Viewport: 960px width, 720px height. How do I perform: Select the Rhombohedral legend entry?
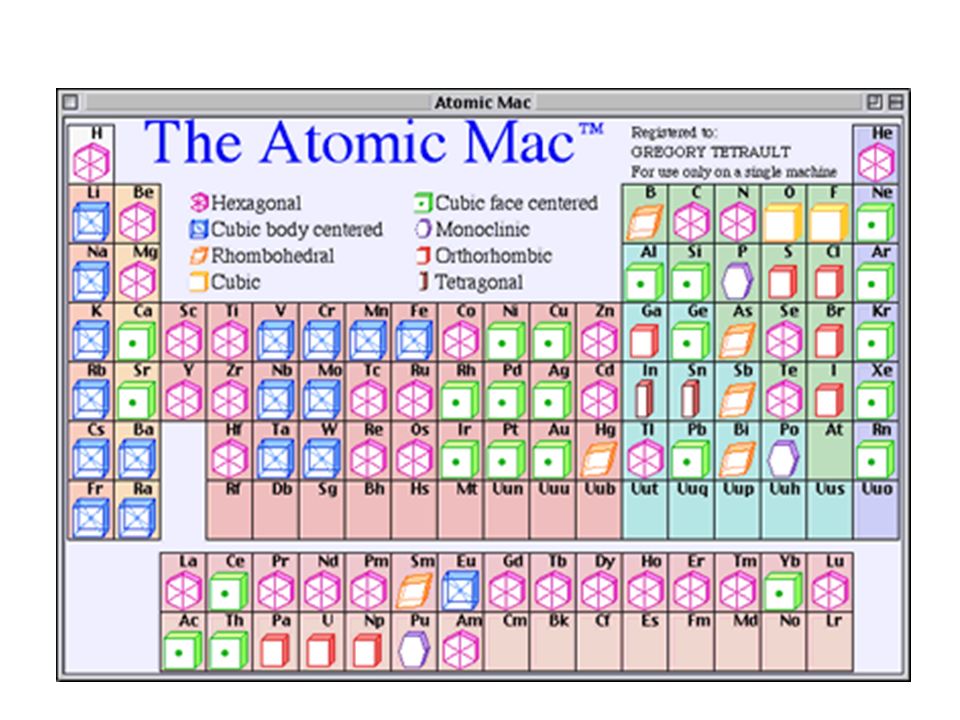point(262,256)
